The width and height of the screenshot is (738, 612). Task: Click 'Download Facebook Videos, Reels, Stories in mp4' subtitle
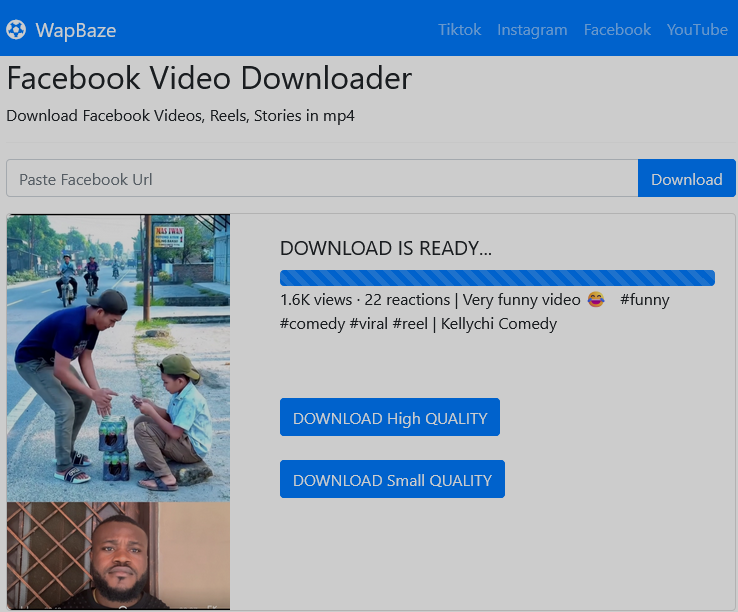[x=180, y=116]
